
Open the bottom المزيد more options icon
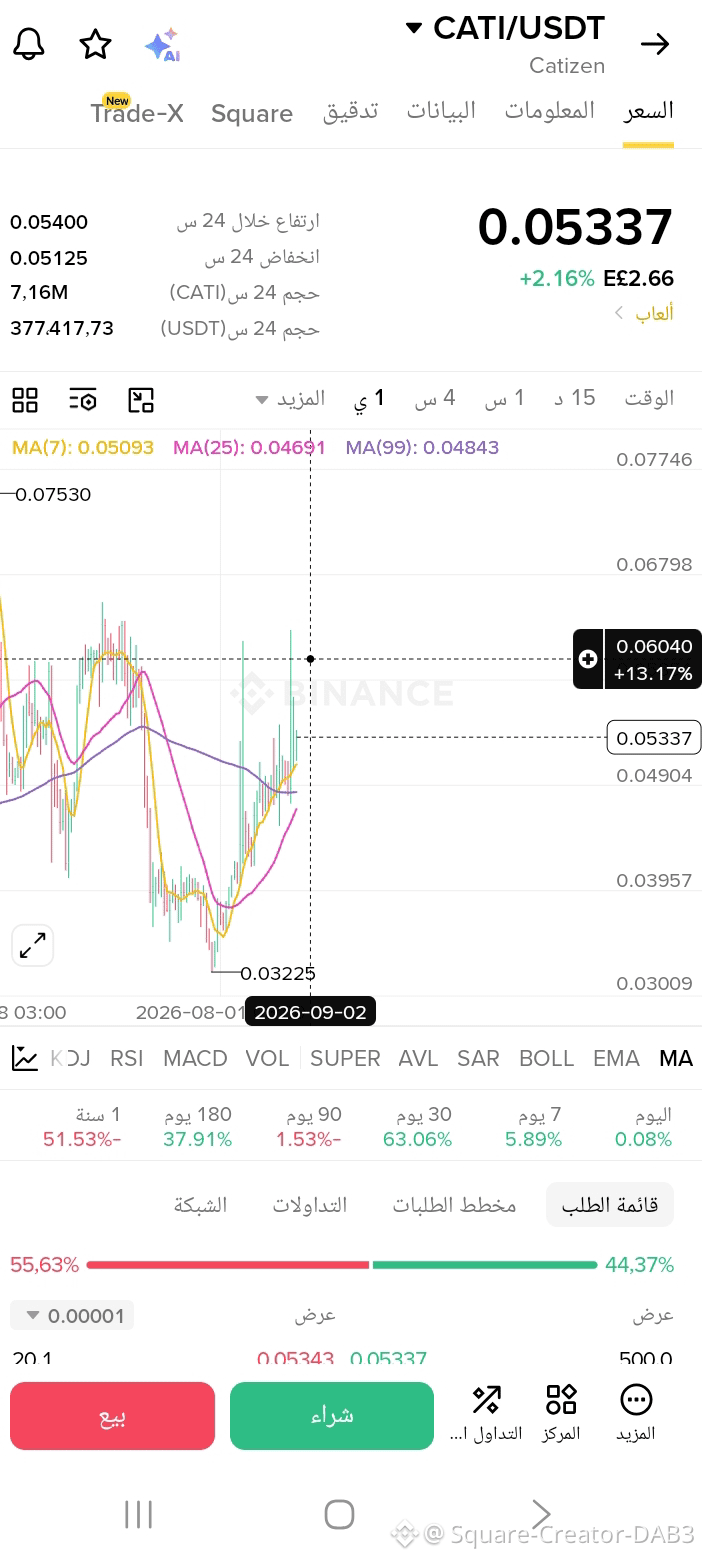pos(636,1412)
